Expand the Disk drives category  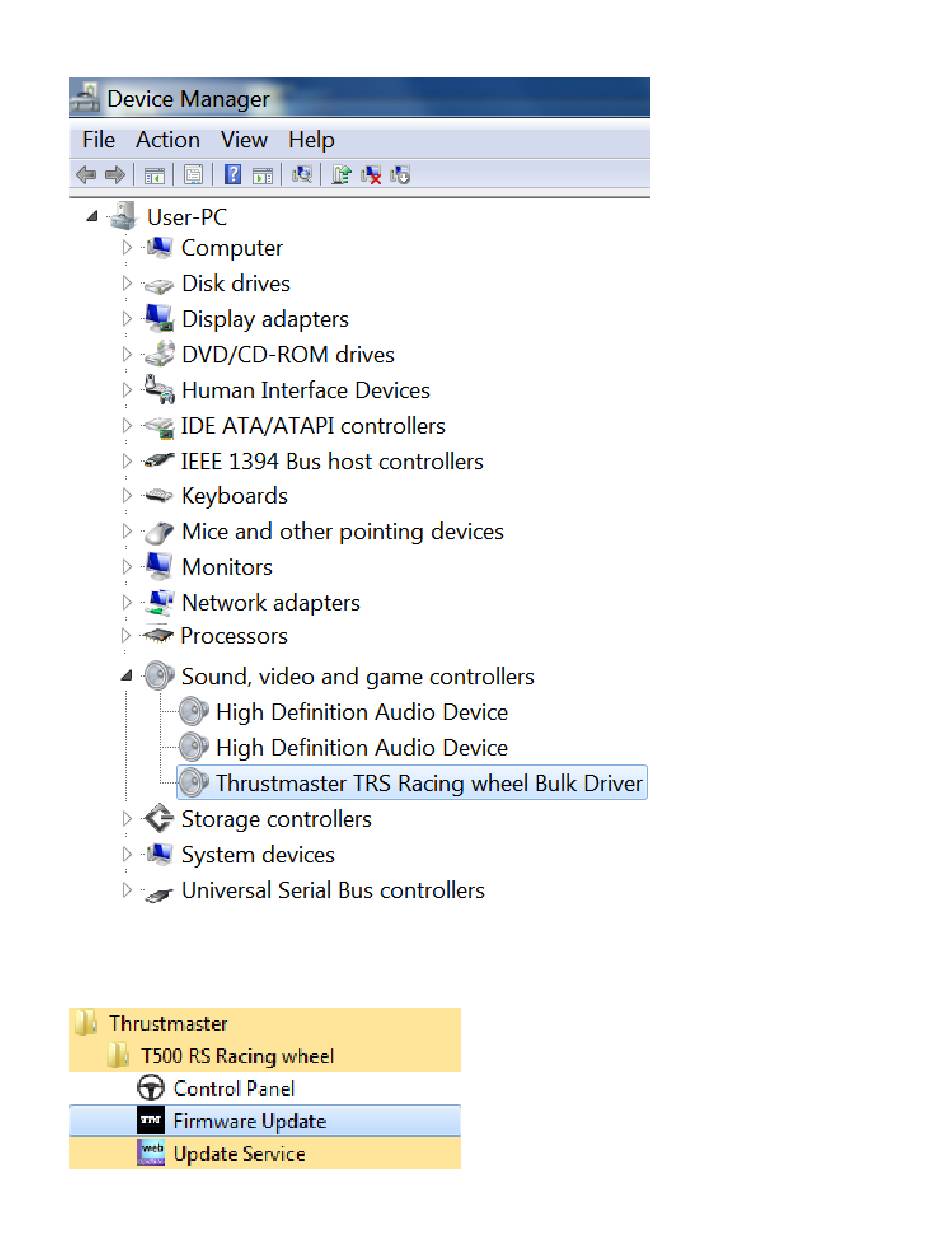(127, 283)
